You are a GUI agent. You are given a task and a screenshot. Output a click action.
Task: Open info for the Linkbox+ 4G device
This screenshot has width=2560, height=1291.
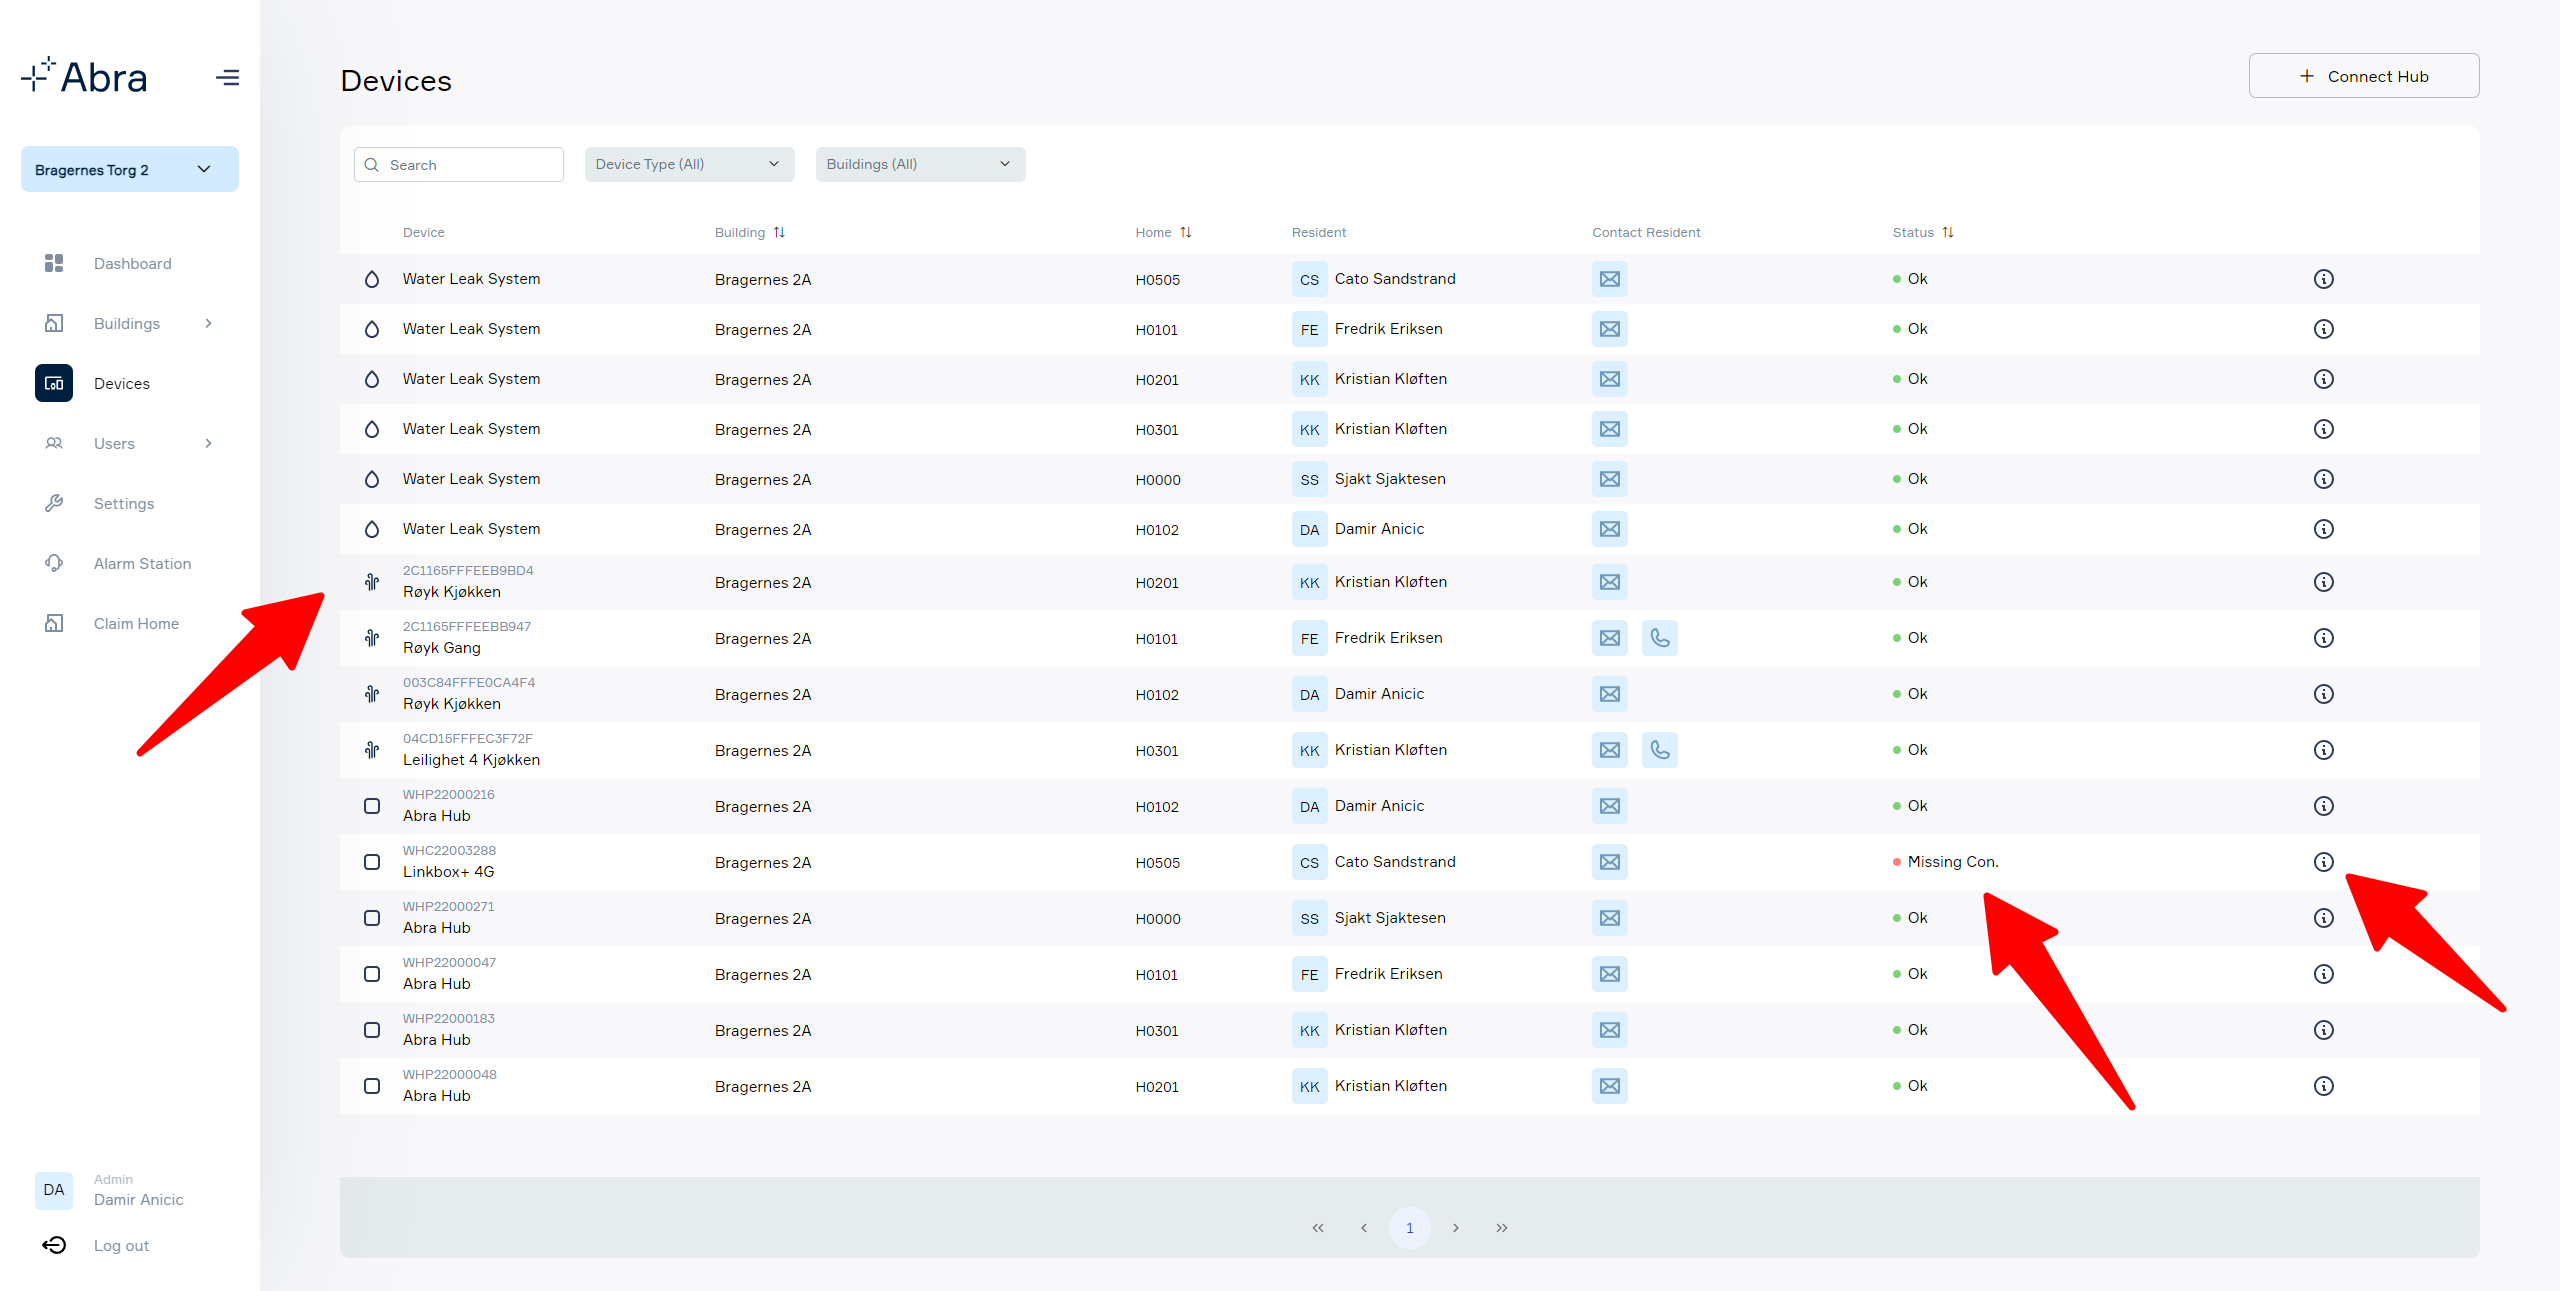(x=2323, y=862)
